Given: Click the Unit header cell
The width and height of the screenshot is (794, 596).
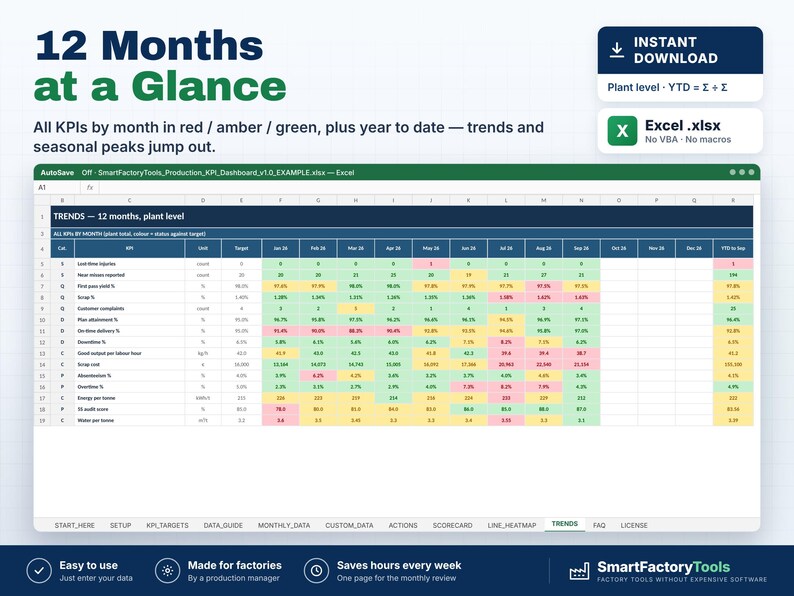Looking at the screenshot, I should 203,248.
